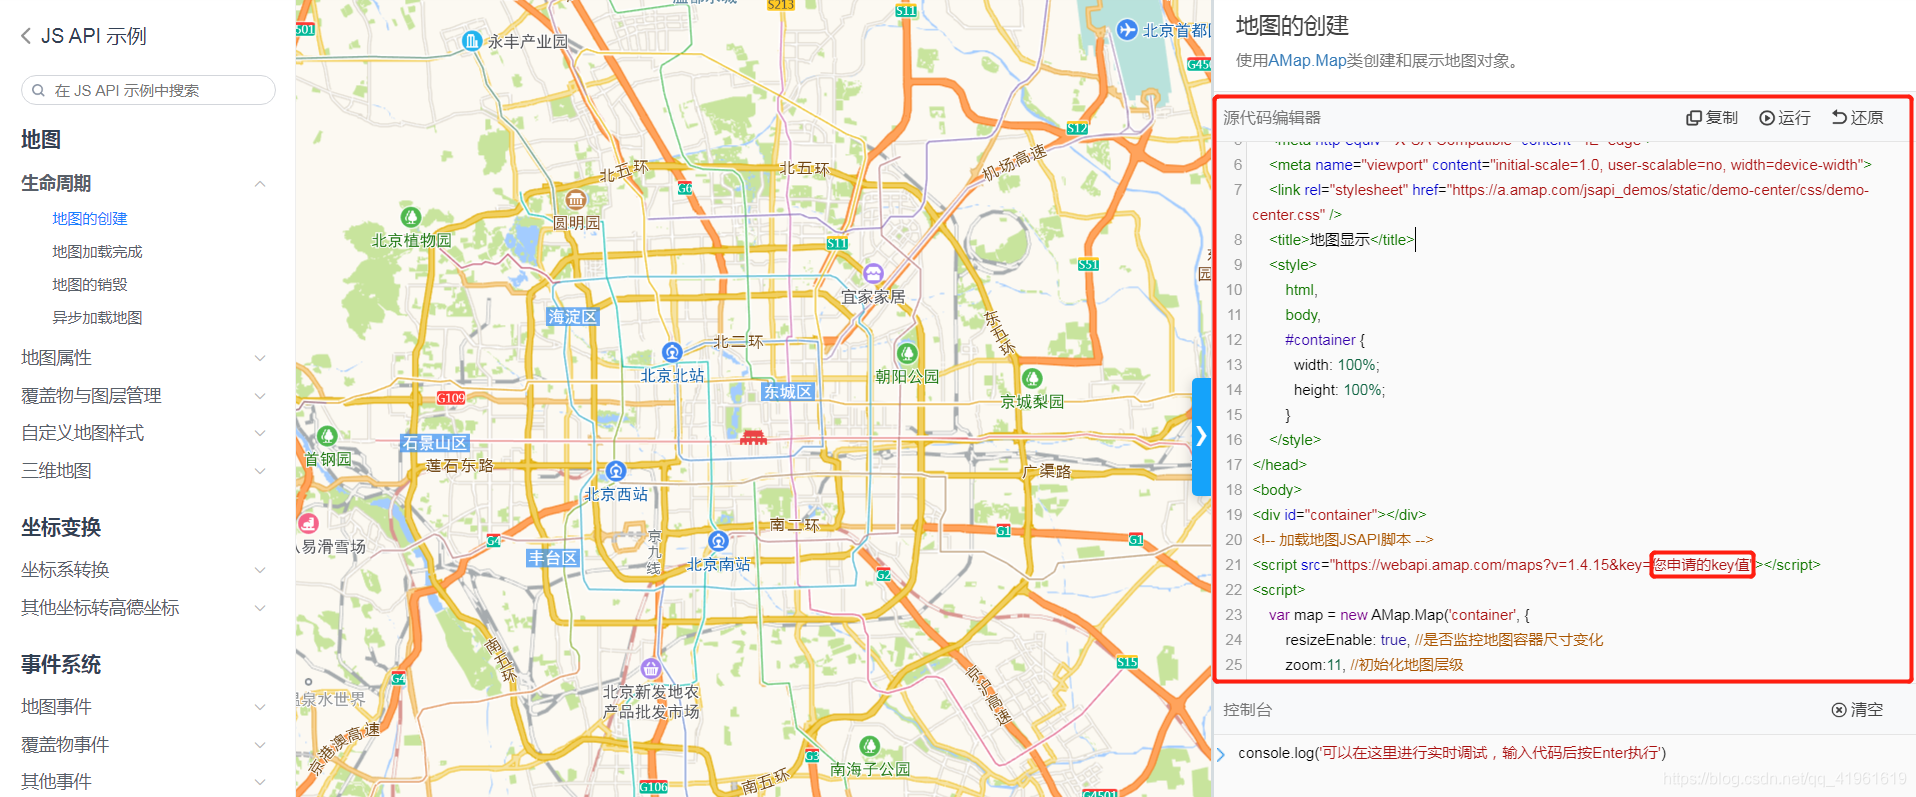The width and height of the screenshot is (1916, 797).
Task: Expand the 地图属性 section
Action: point(260,358)
